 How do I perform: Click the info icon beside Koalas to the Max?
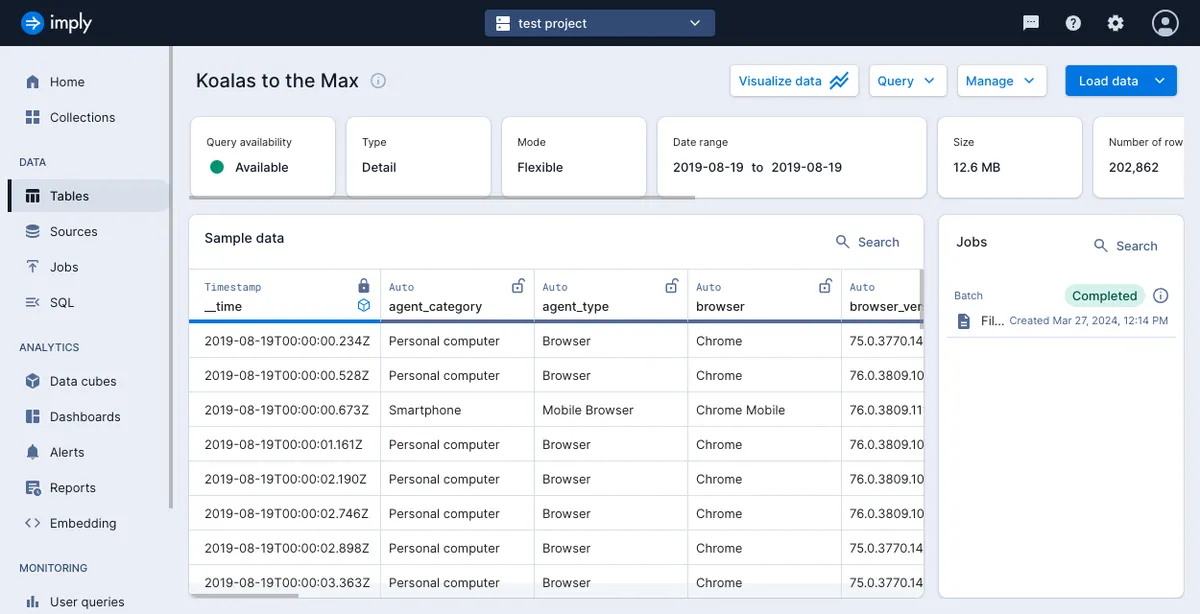[378, 81]
